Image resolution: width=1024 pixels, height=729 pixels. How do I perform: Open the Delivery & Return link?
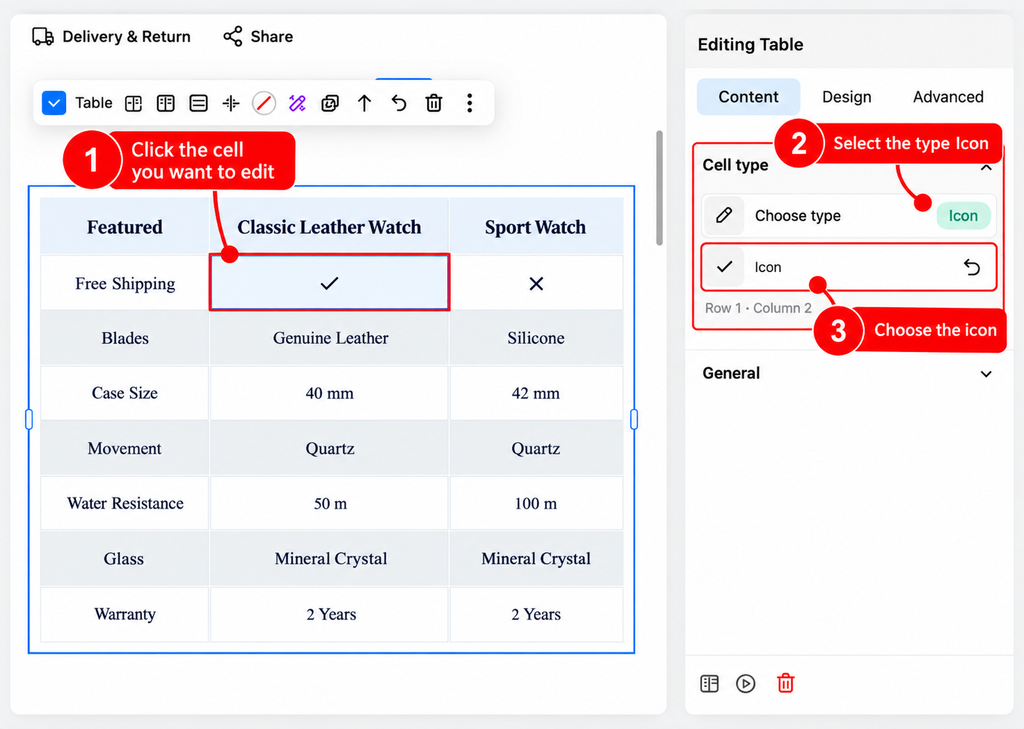112,37
